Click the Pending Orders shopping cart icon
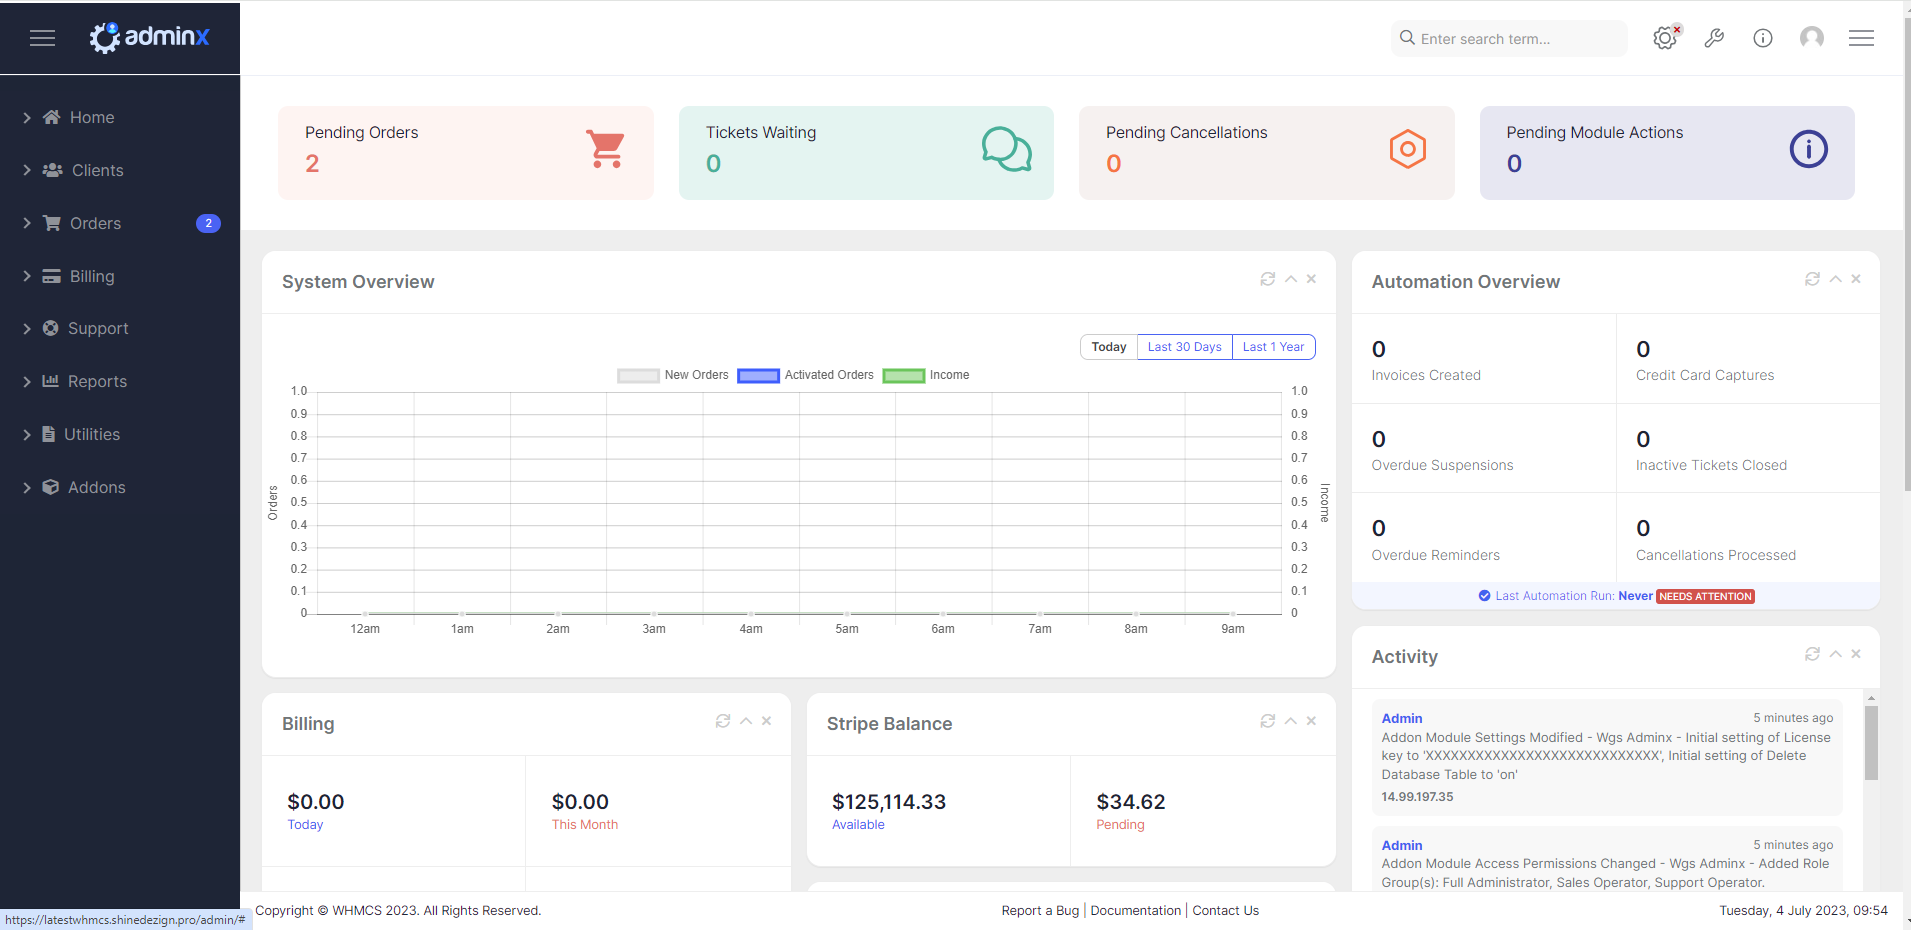This screenshot has width=1911, height=930. click(x=605, y=149)
